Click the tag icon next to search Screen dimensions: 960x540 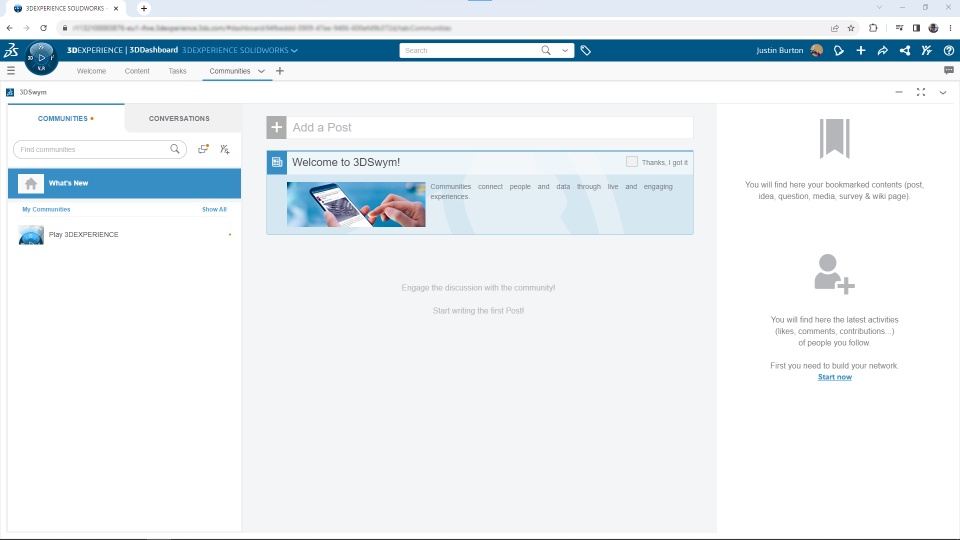point(586,50)
